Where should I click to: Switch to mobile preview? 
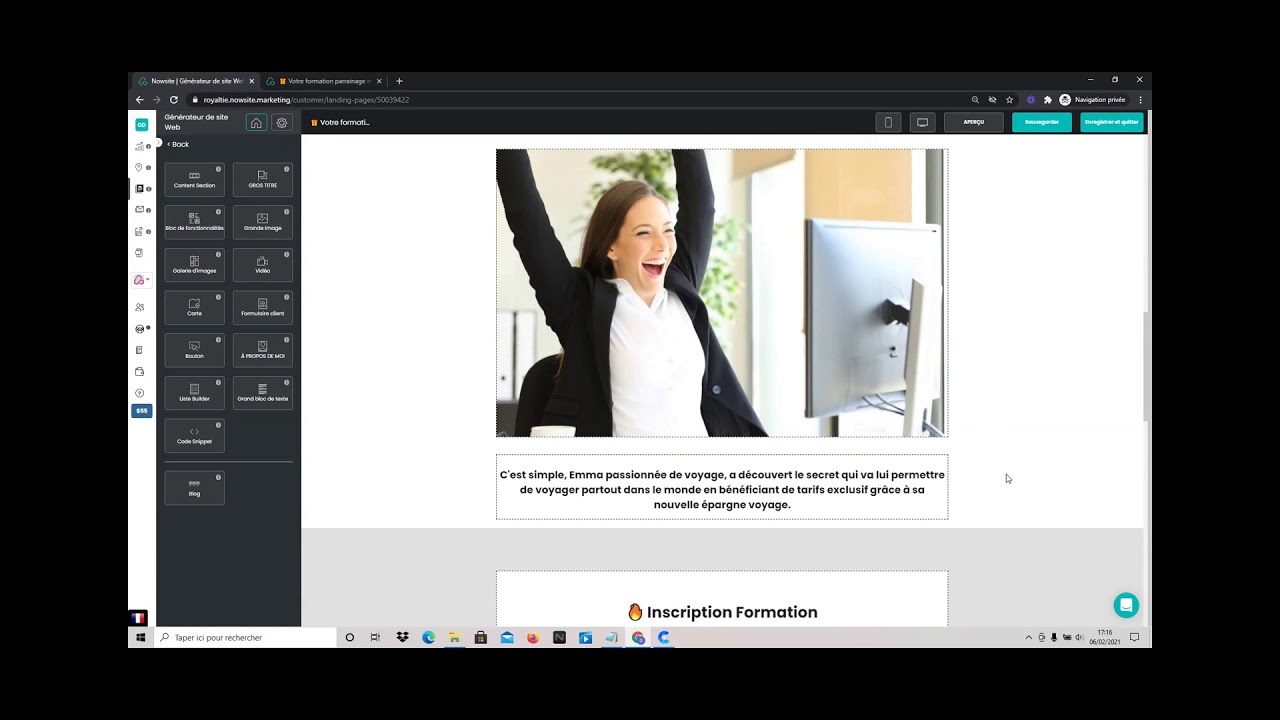(888, 122)
